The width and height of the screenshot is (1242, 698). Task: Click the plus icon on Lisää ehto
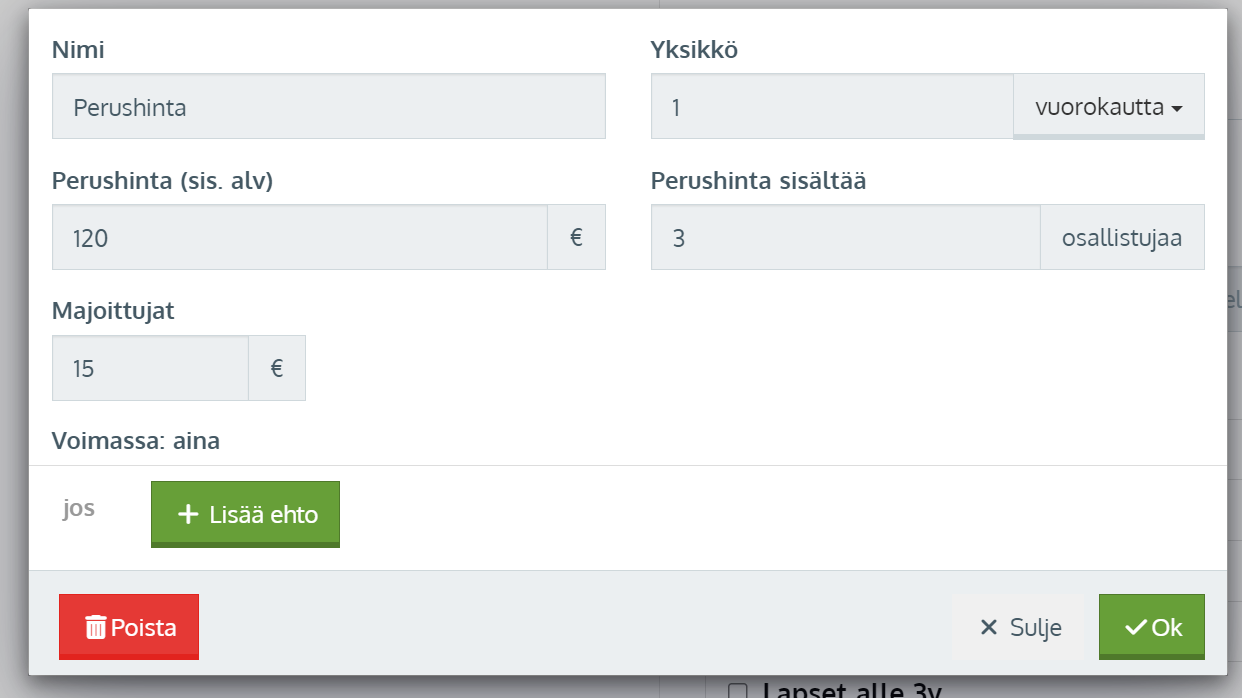click(x=187, y=515)
